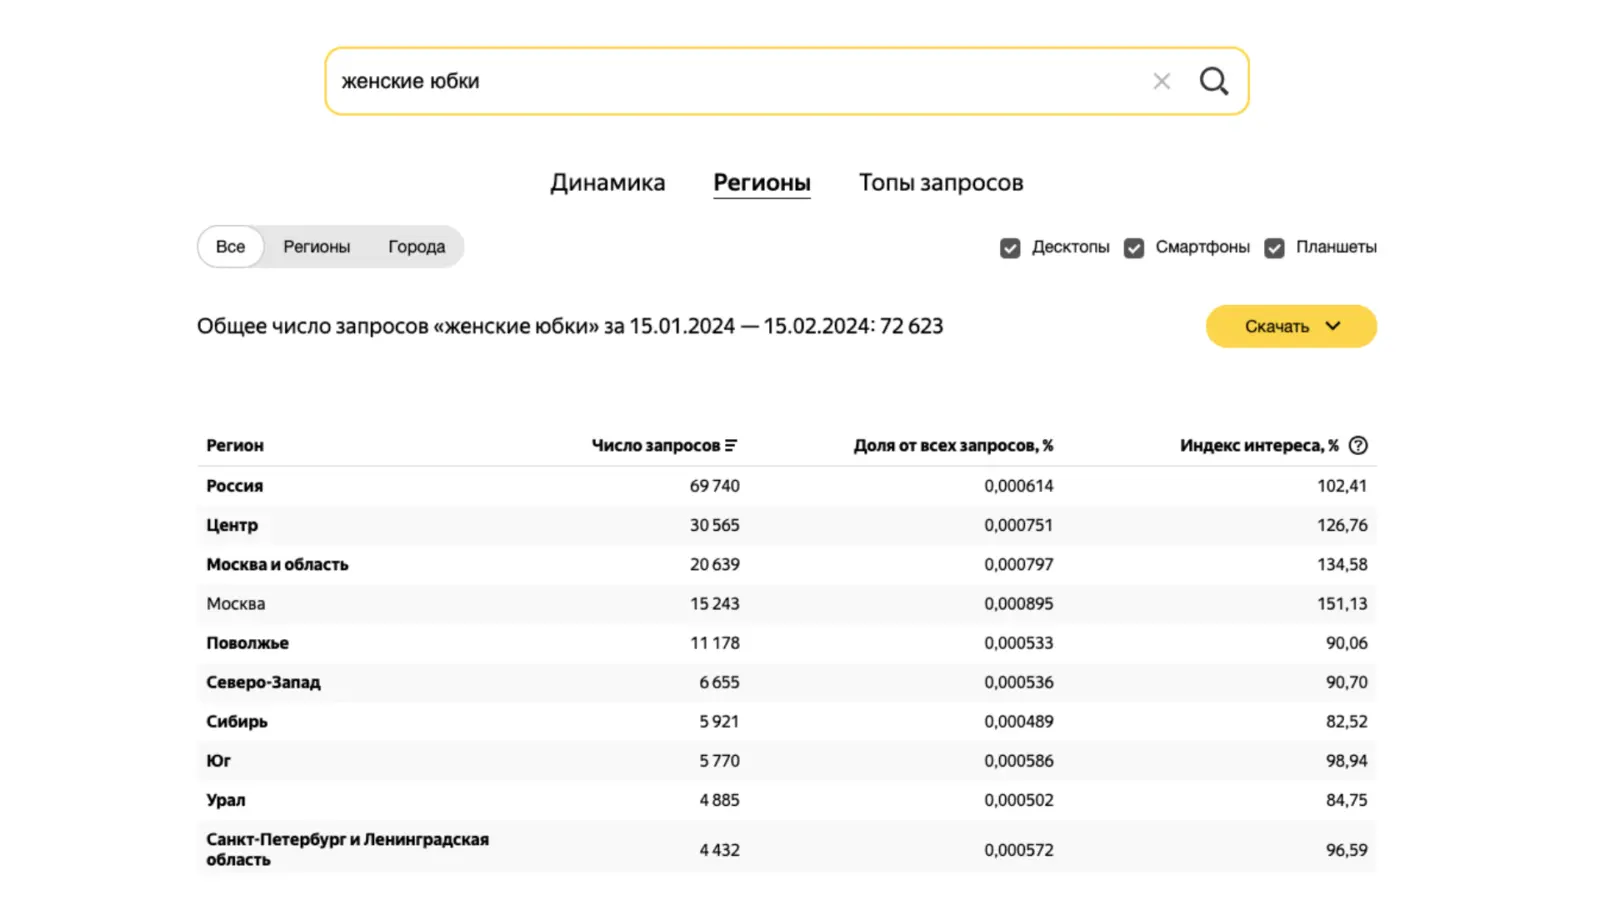Toggle the Смартфоны checkbox
The image size is (1600, 900).
pyautogui.click(x=1134, y=248)
